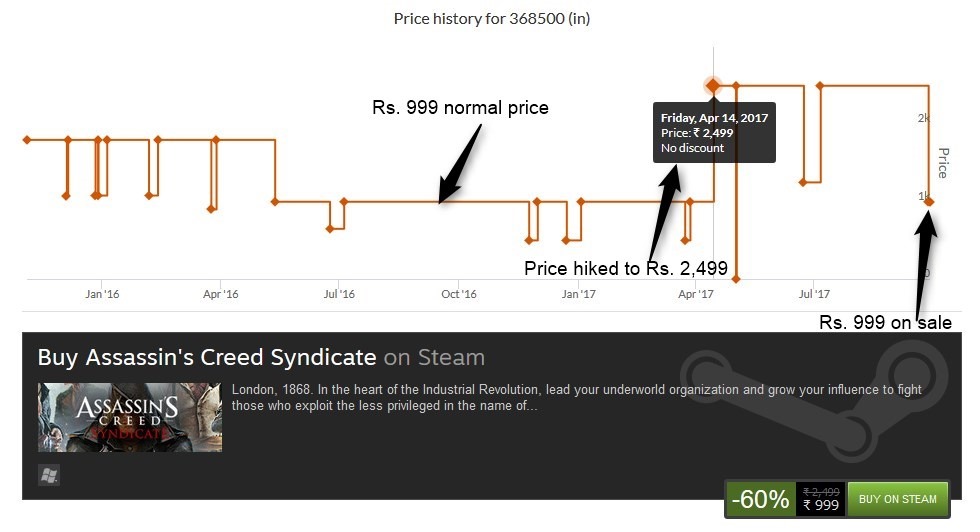
Task: Select the Apr '17 axis label
Action: tap(695, 294)
